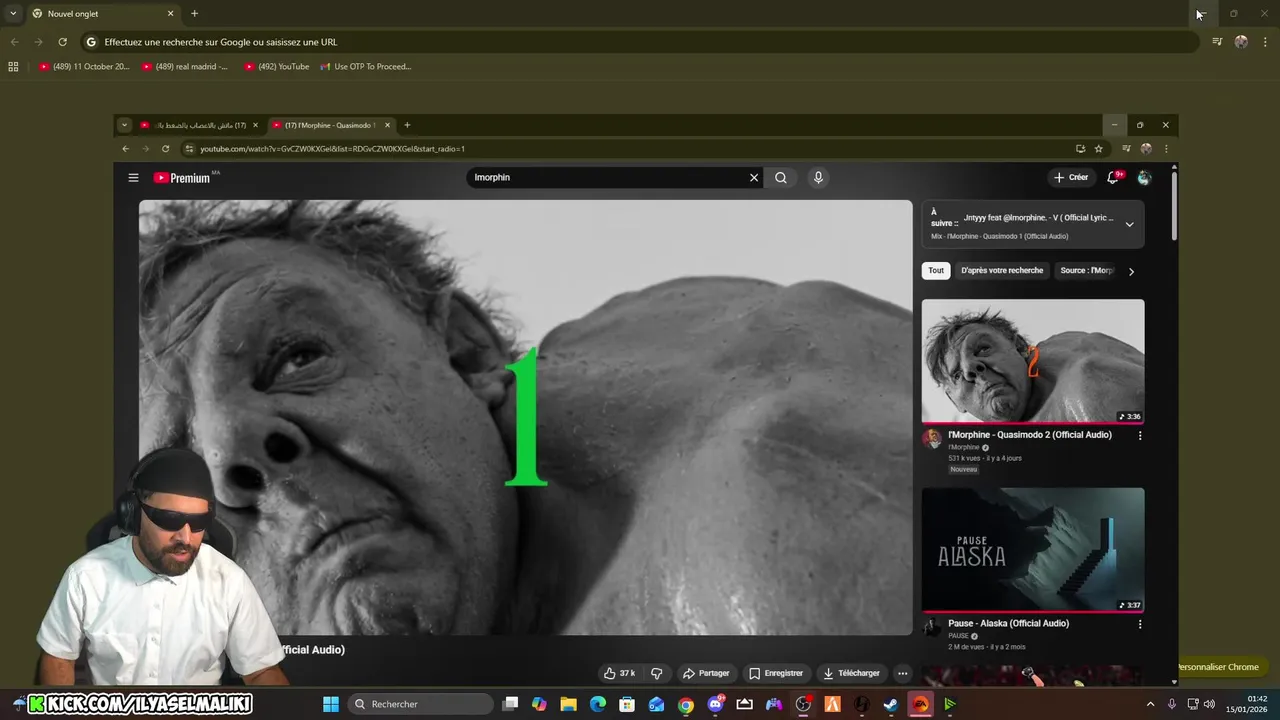Select D'après votre recherche filter chip
Image resolution: width=1280 pixels, height=720 pixels.
tap(1002, 271)
